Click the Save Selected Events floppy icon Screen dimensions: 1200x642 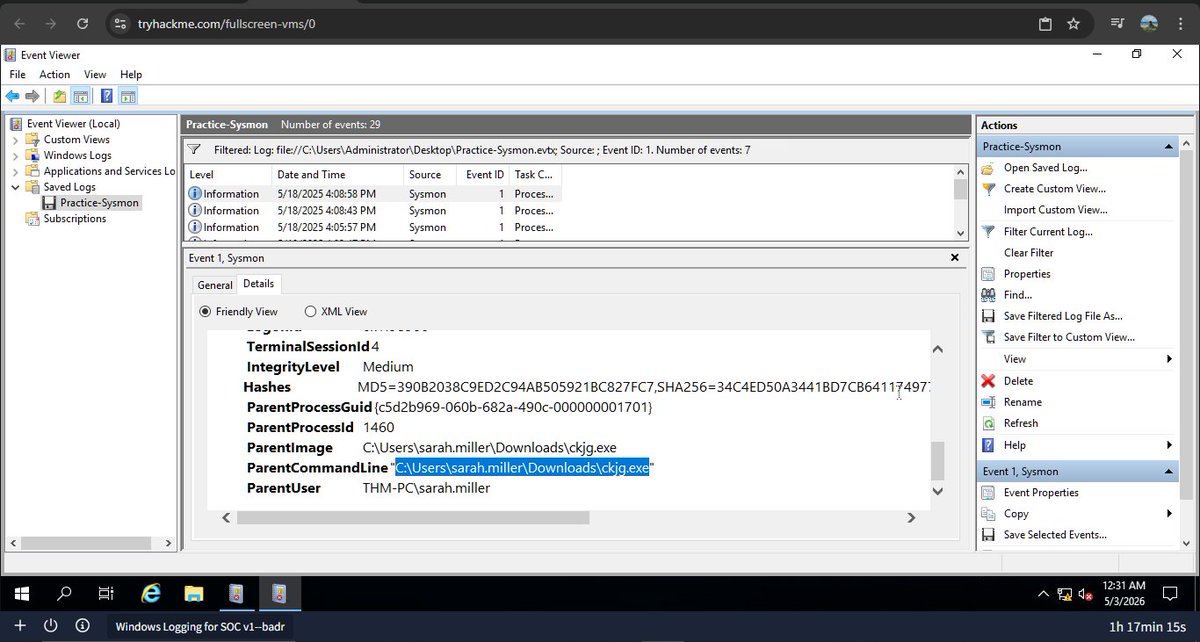coord(988,535)
